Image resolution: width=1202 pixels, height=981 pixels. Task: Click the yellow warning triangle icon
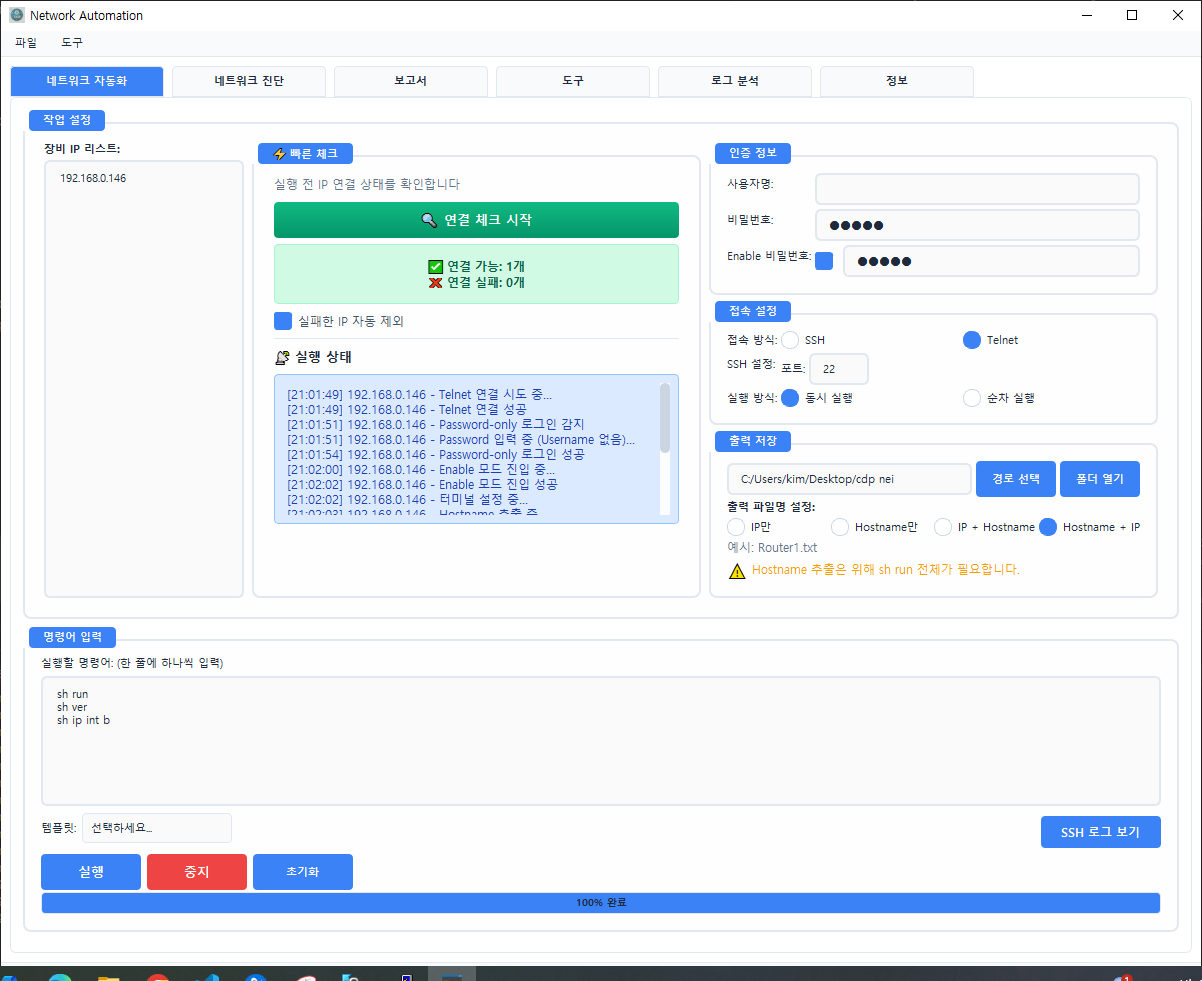click(x=737, y=571)
